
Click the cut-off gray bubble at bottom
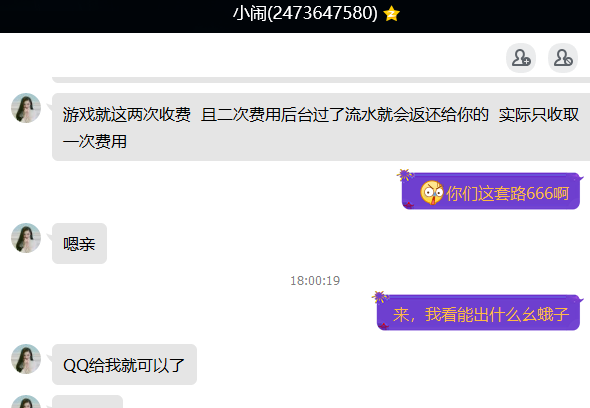[87, 402]
